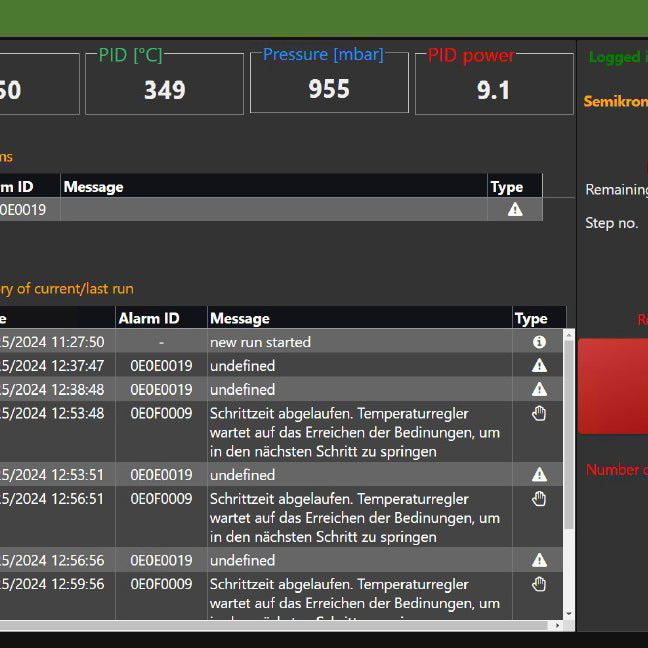Click alarm ID 0E0E0019 on the 12:53:51 row
The image size is (648, 648).
(x=161, y=474)
